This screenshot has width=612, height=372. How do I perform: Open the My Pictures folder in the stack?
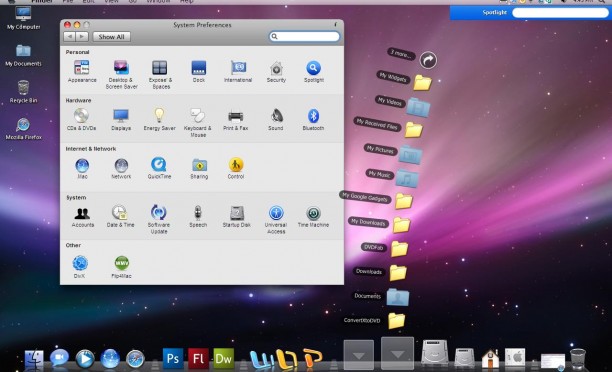(410, 154)
